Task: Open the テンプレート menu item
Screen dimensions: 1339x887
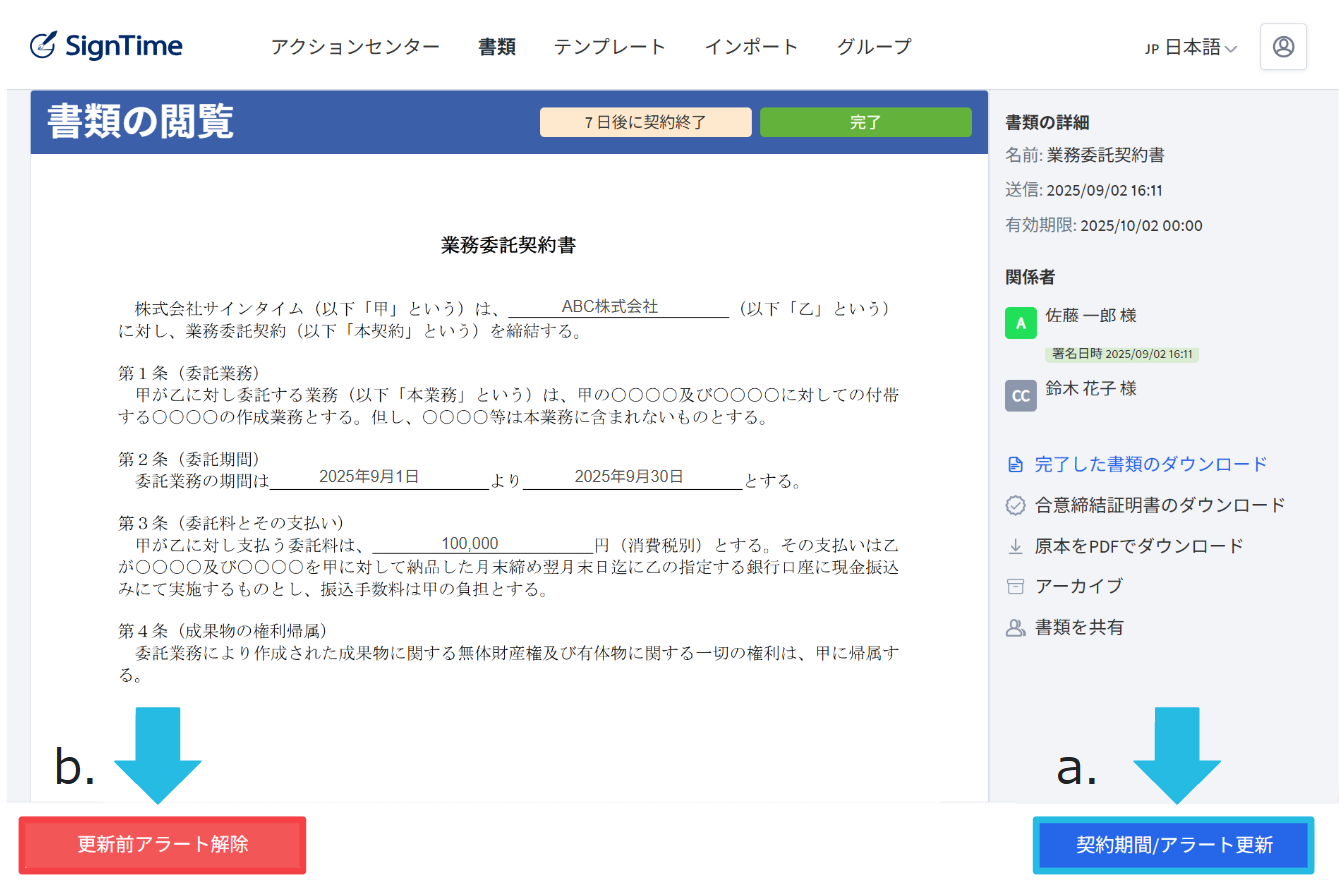Action: point(609,47)
